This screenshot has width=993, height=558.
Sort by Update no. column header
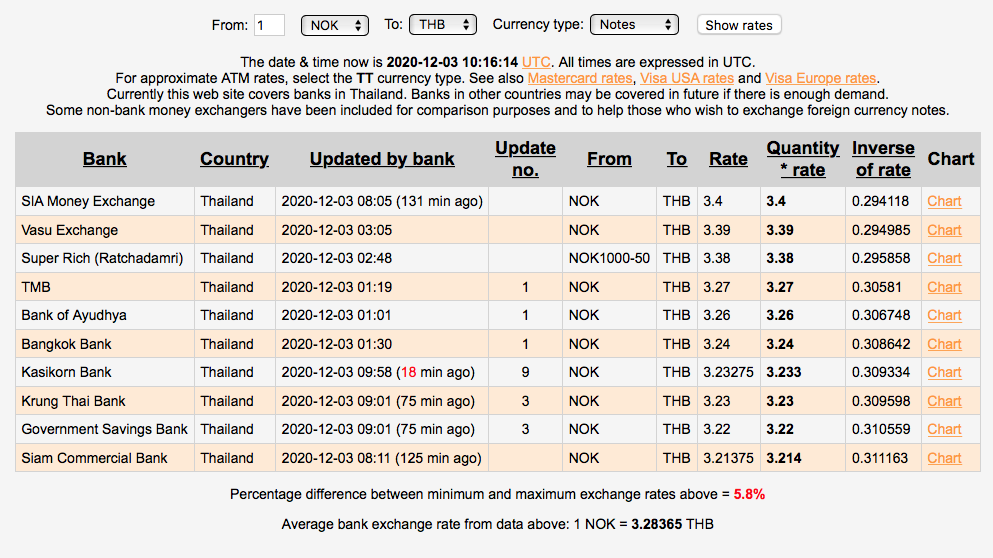point(525,159)
